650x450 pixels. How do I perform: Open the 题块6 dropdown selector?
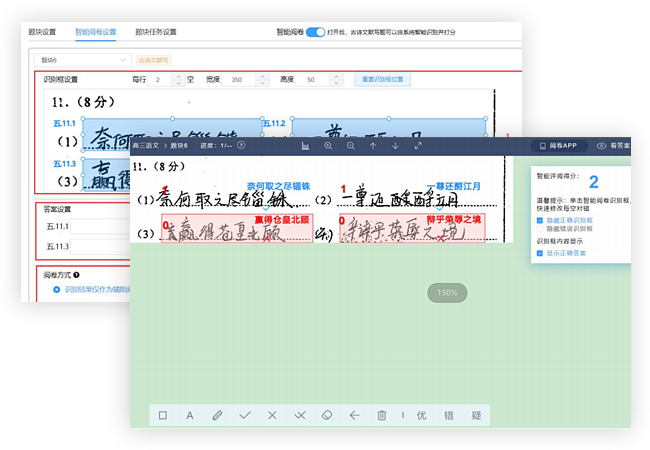[x=84, y=59]
